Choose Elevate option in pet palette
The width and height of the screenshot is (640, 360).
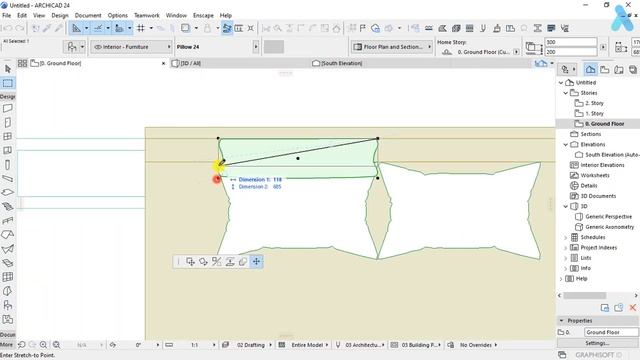[230, 262]
